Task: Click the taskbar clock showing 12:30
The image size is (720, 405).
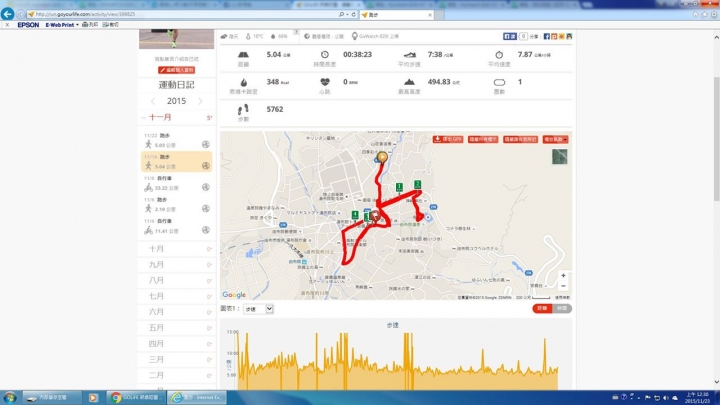Action: click(x=697, y=398)
